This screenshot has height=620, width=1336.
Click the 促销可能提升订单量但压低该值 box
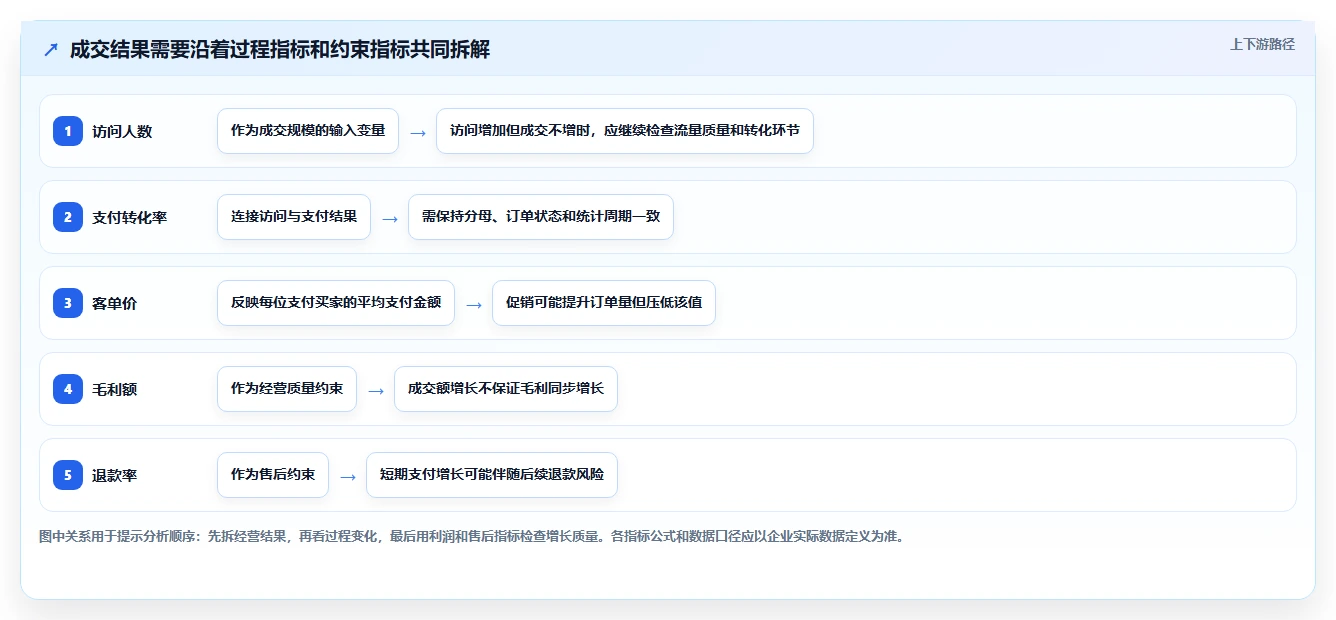[x=604, y=303]
